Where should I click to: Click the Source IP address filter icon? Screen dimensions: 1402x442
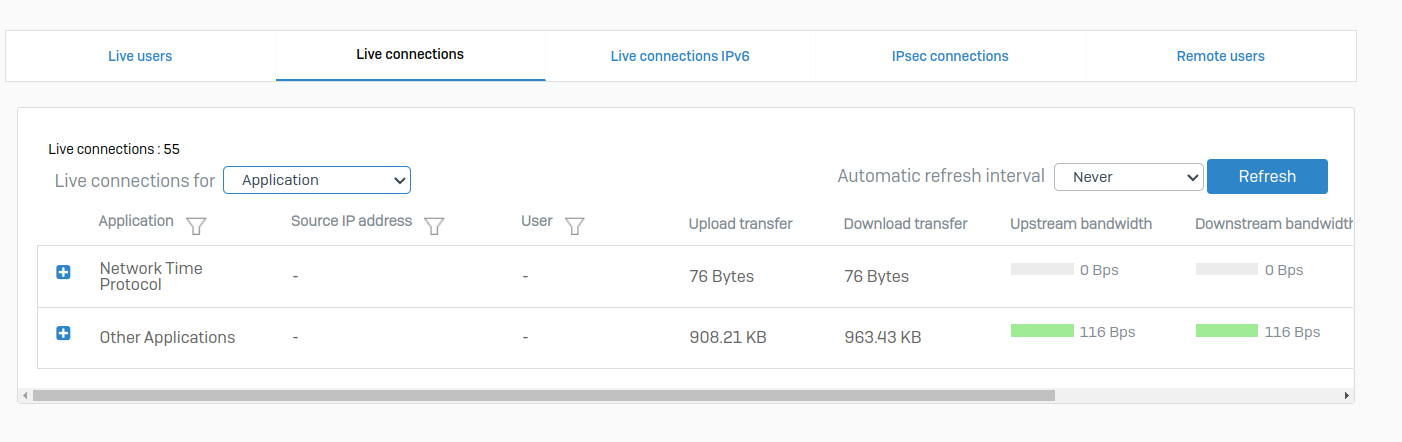coord(434,226)
